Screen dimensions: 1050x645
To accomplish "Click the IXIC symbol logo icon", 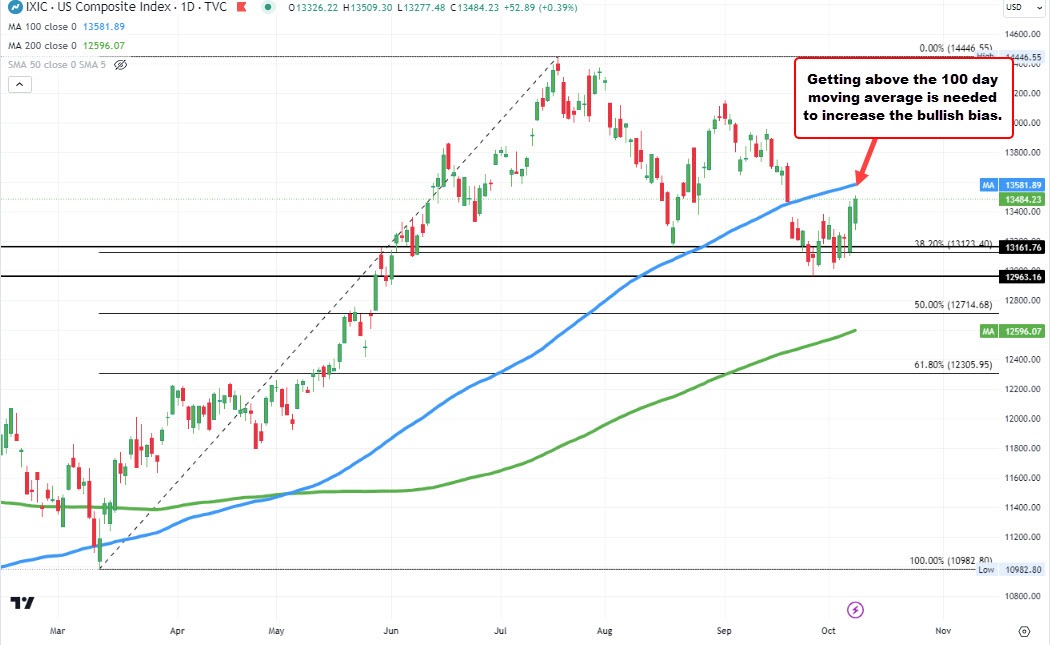I will [13, 7].
